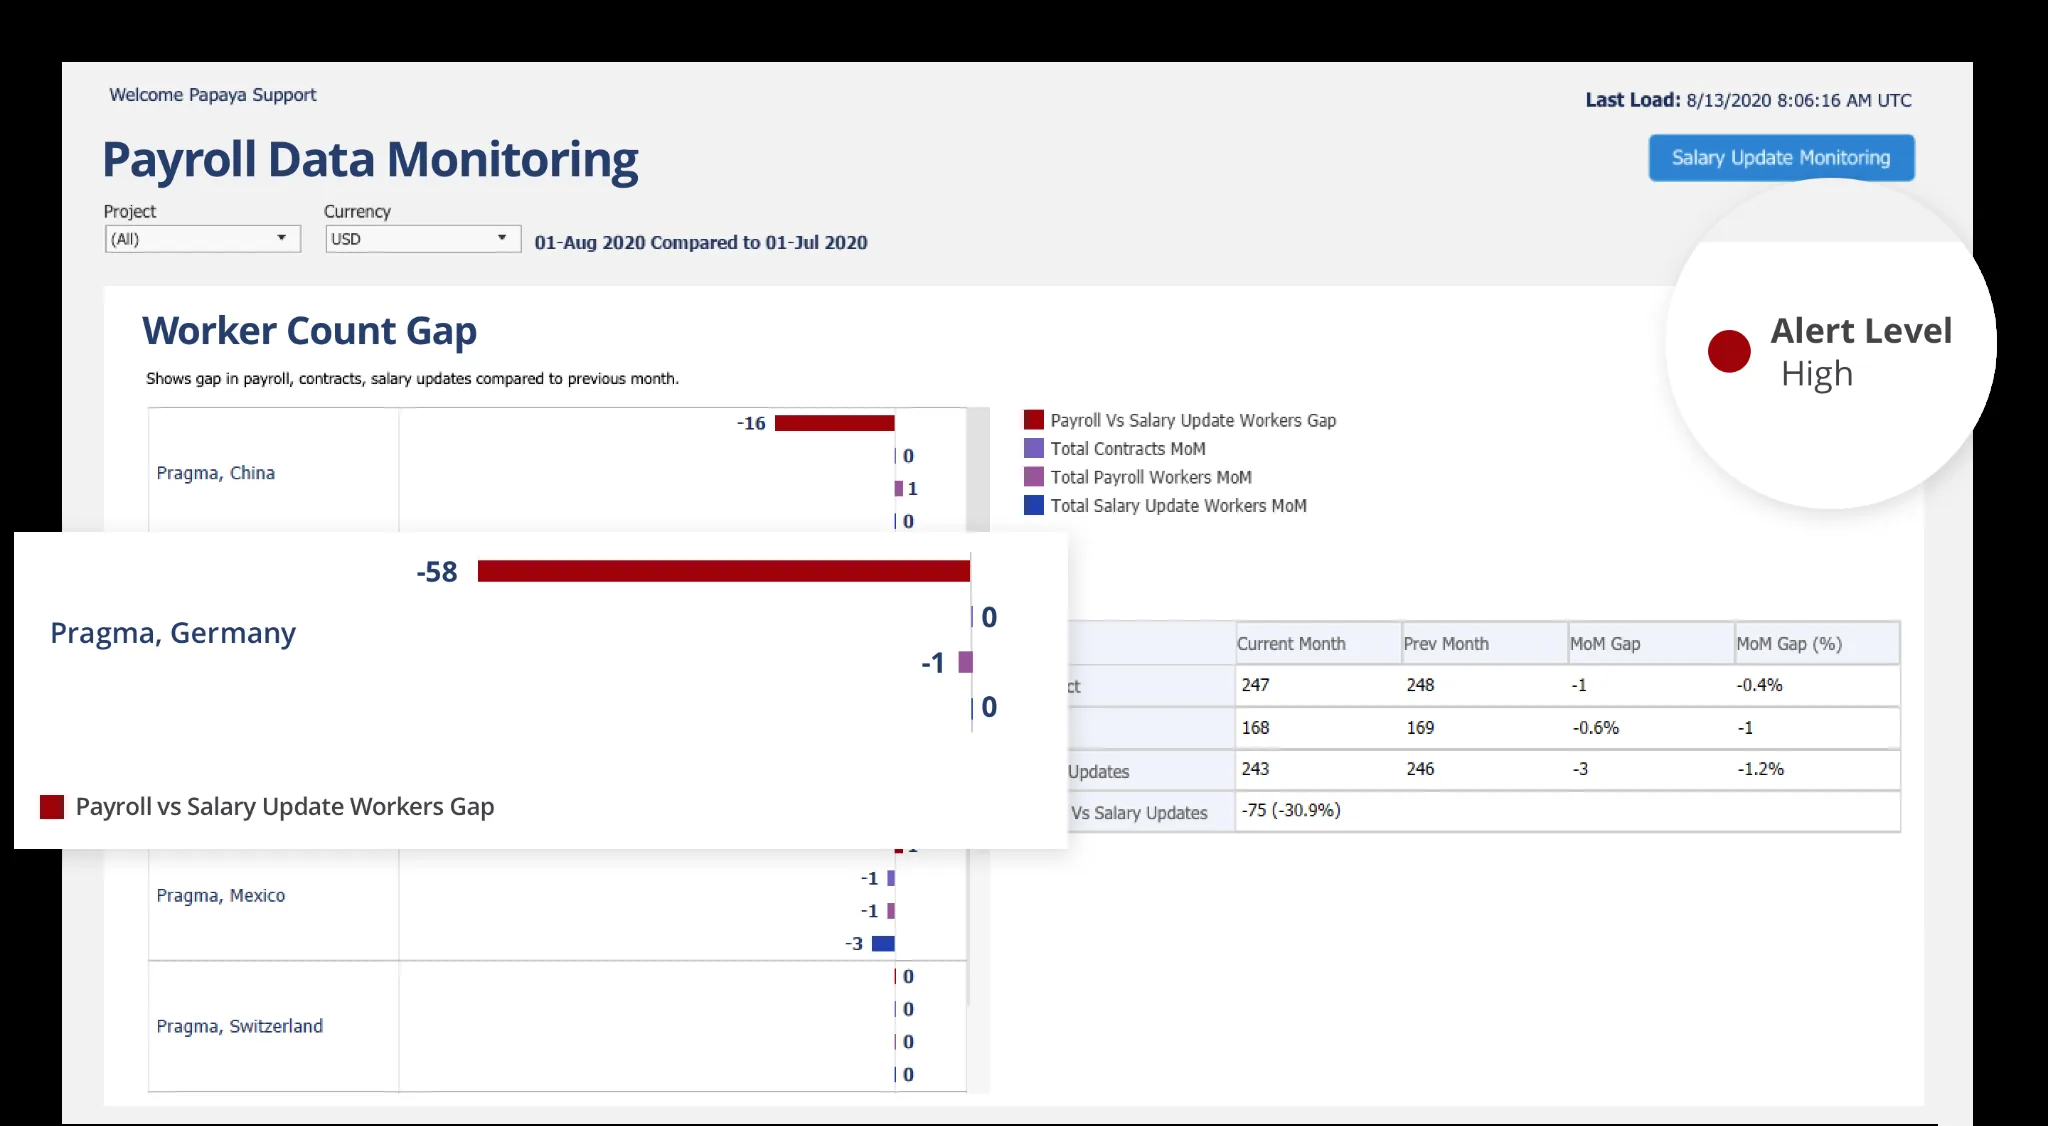The width and height of the screenshot is (2048, 1126).
Task: Open the Salary Update Monitoring view
Action: coord(1781,158)
